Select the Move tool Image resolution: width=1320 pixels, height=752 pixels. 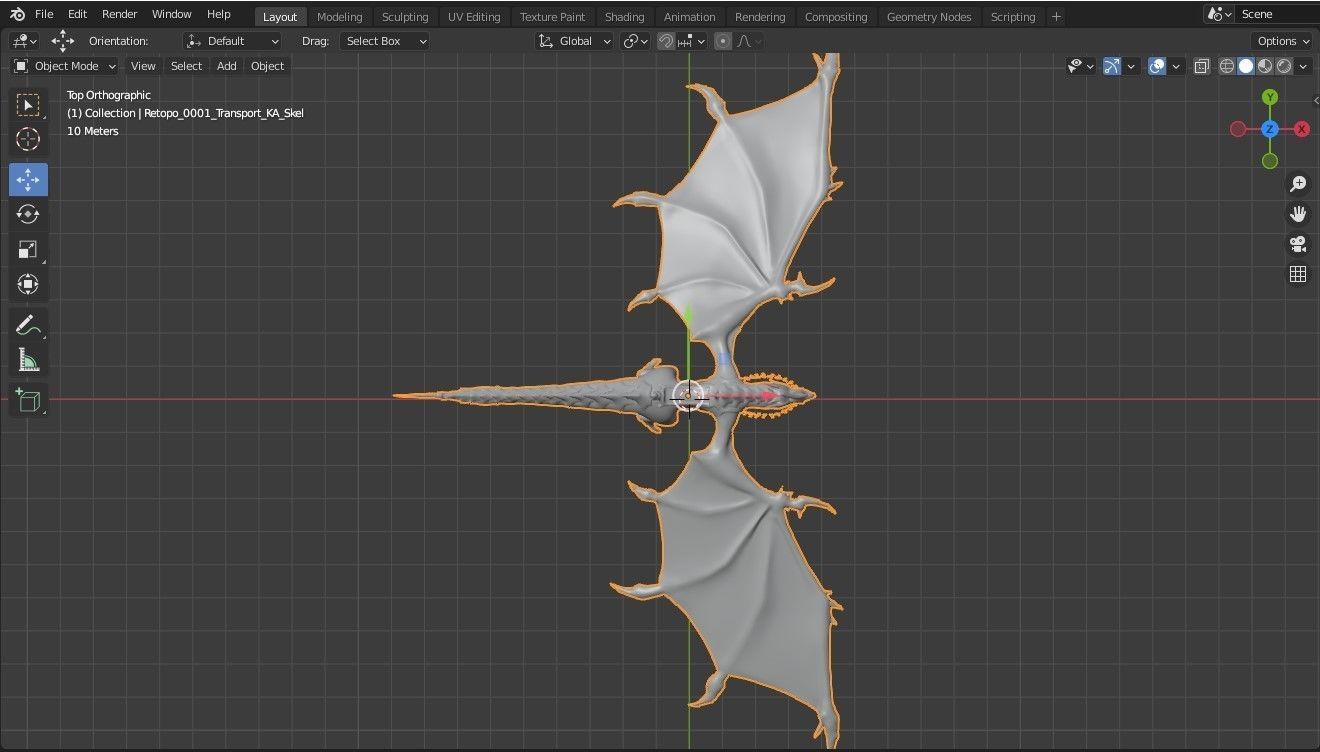click(28, 179)
